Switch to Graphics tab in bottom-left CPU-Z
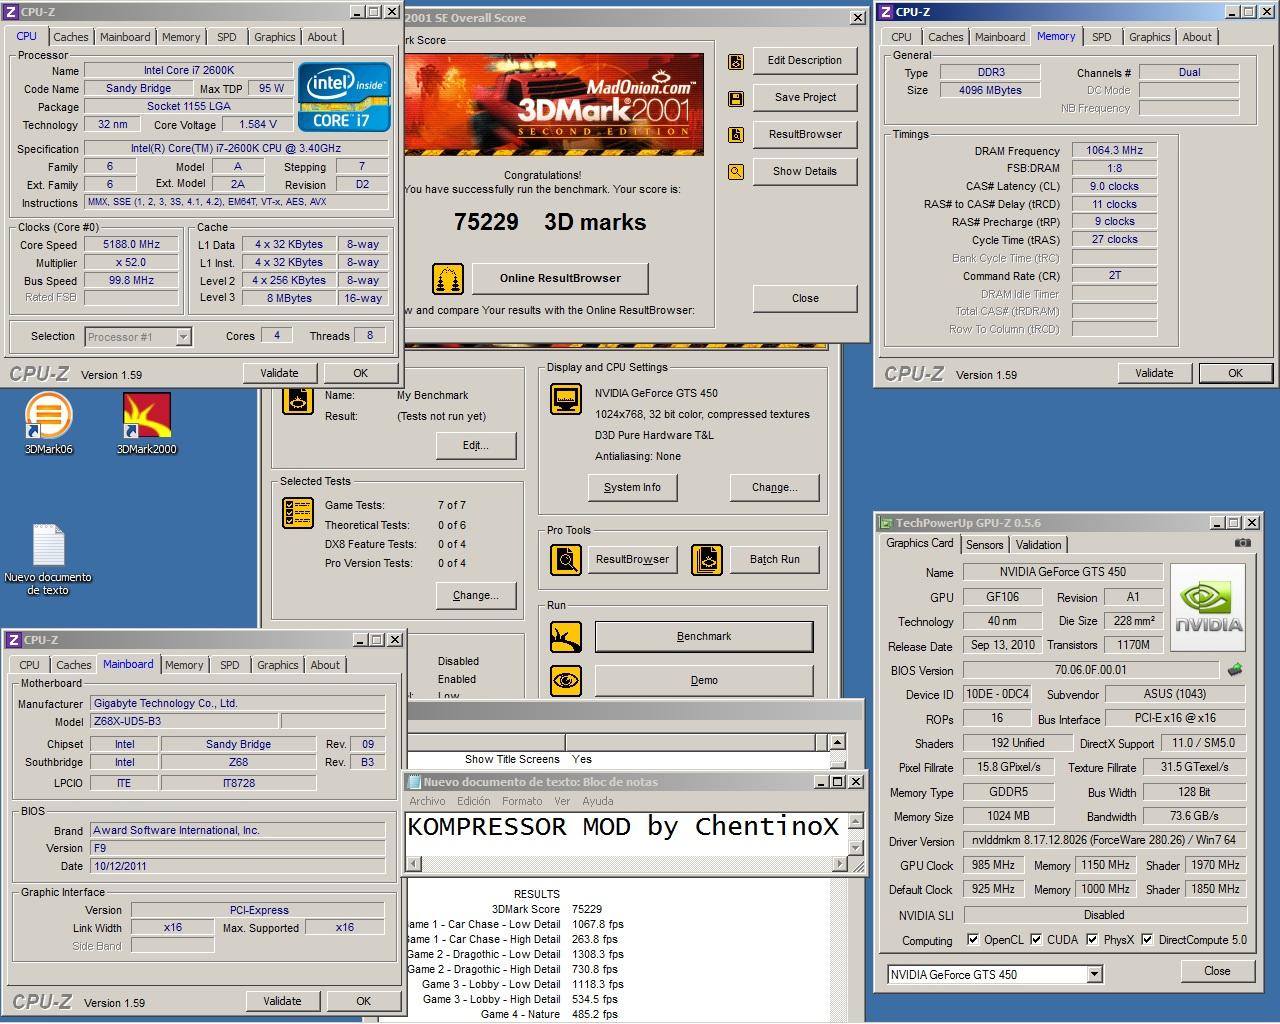Image resolution: width=1280 pixels, height=1024 pixels. pos(277,665)
